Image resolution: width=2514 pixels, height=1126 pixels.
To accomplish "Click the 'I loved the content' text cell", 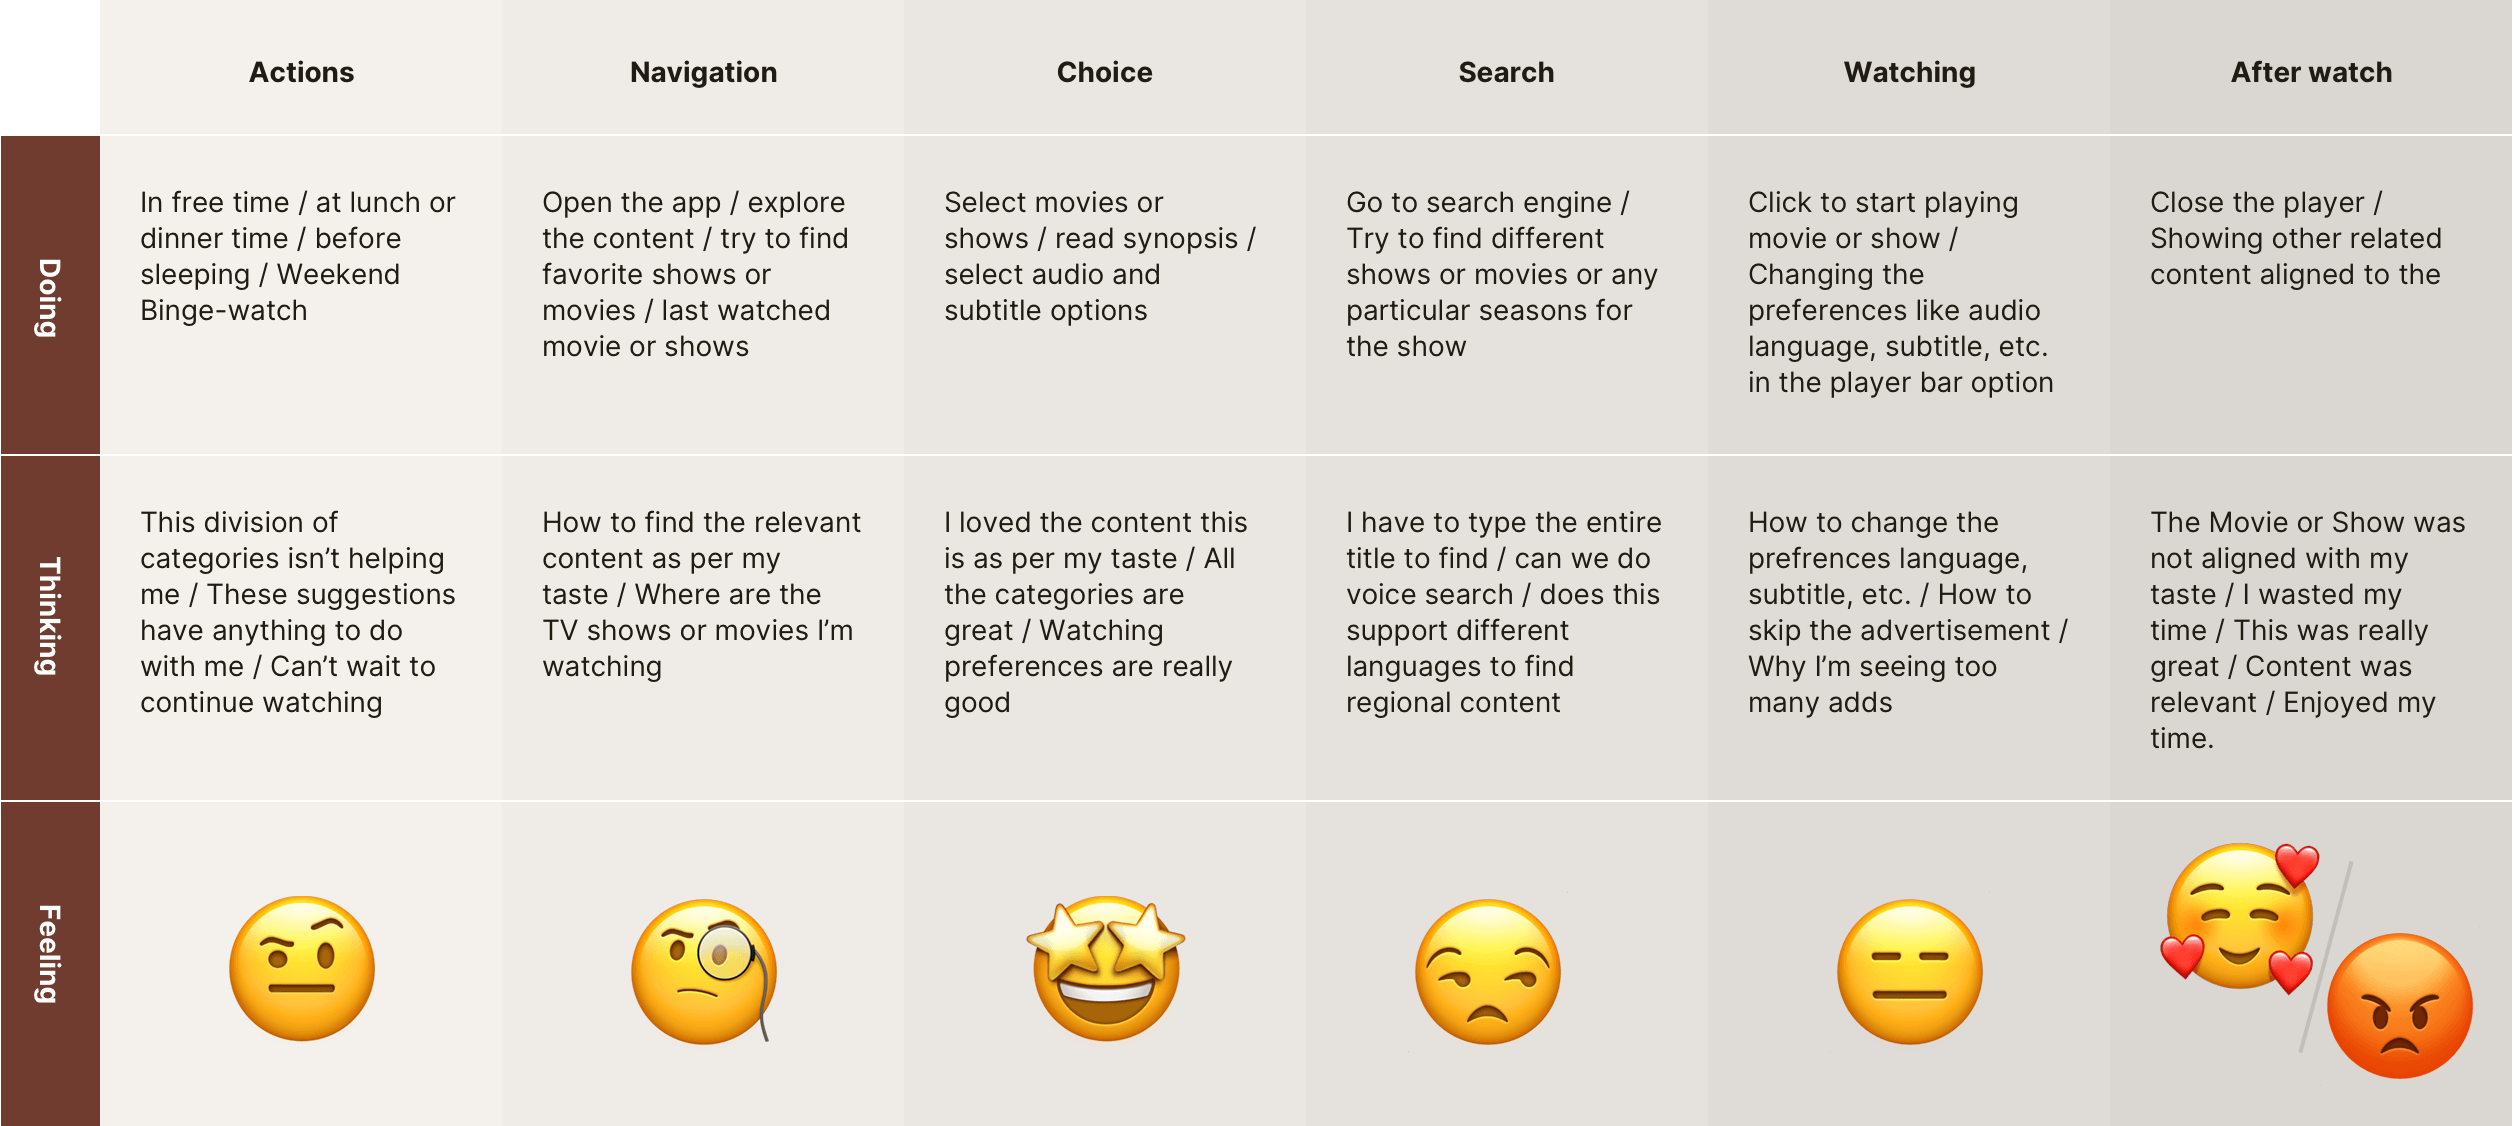I will [1095, 612].
